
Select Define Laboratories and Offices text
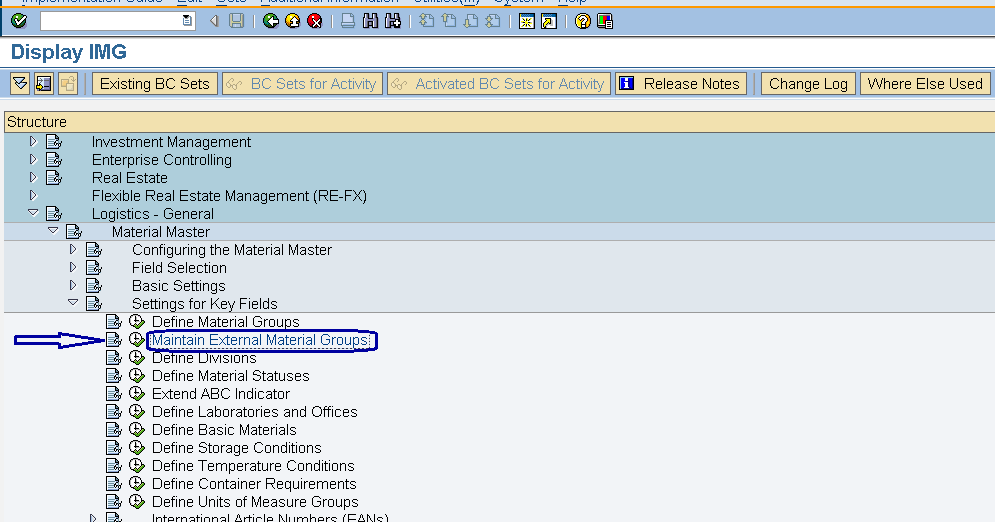254,412
